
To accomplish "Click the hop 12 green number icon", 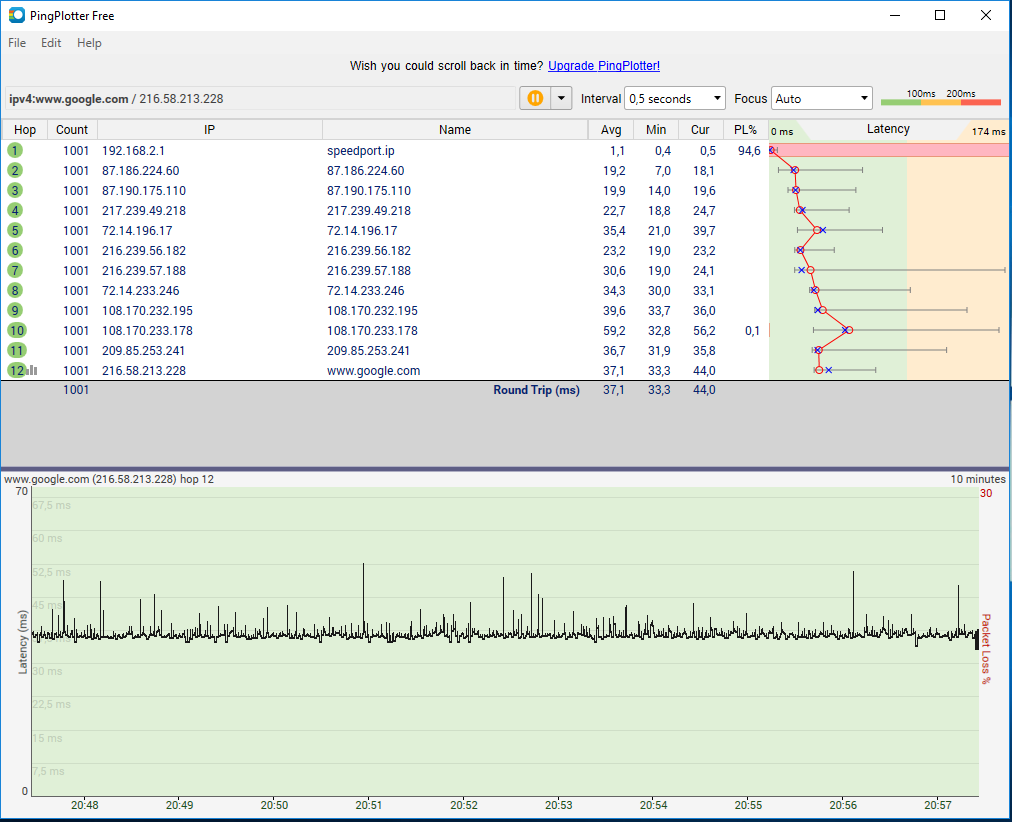I will (x=16, y=370).
